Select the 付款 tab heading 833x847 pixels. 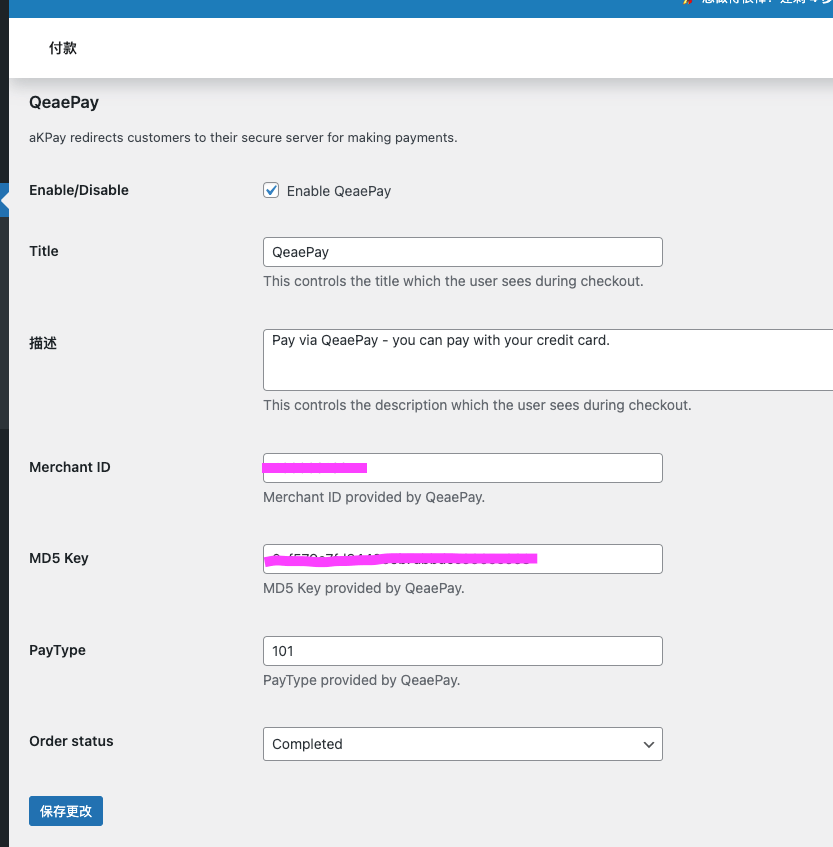pos(63,48)
